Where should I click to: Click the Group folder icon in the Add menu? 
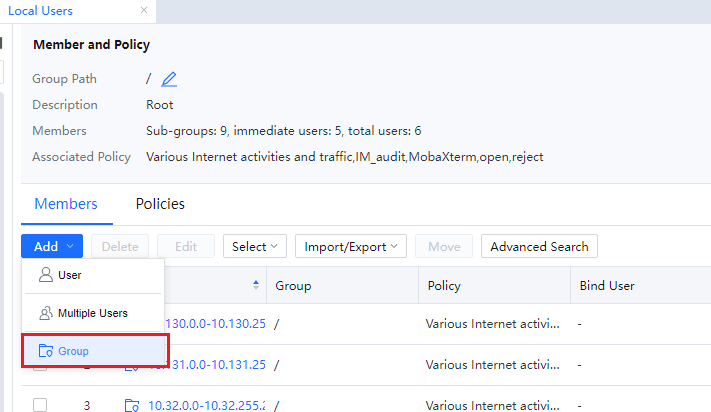point(45,351)
